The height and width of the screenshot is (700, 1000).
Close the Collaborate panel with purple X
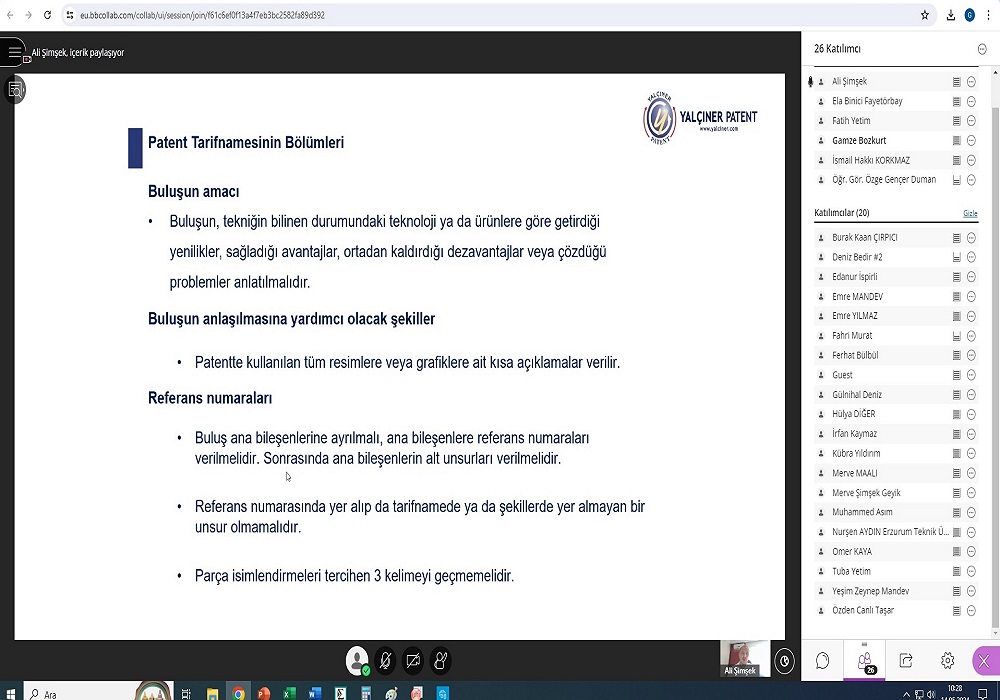click(x=985, y=661)
